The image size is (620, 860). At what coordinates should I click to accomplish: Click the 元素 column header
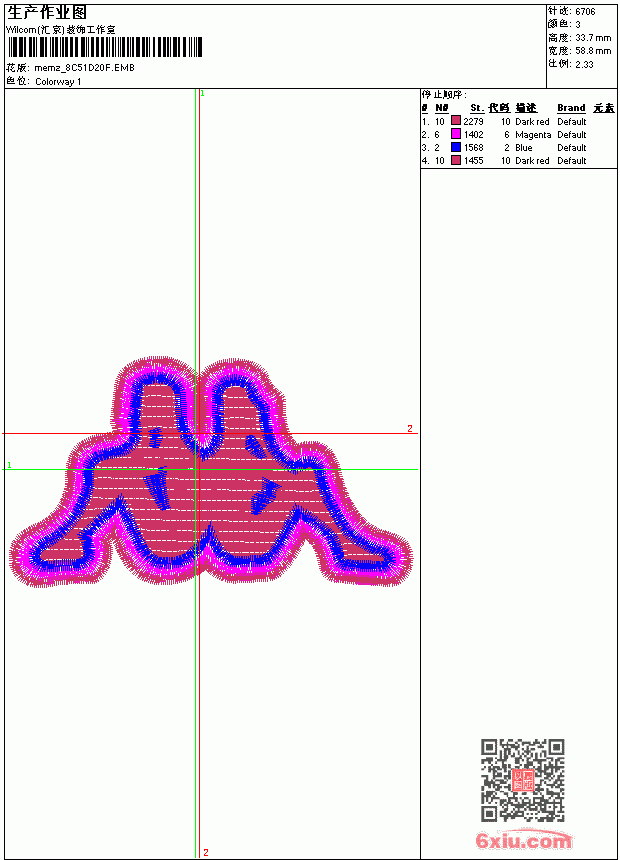[604, 108]
